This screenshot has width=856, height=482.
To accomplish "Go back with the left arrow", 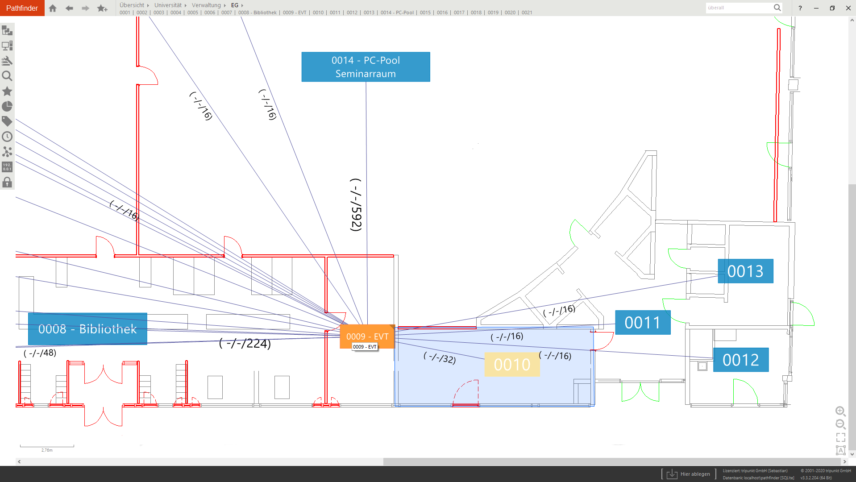I will tap(69, 8).
